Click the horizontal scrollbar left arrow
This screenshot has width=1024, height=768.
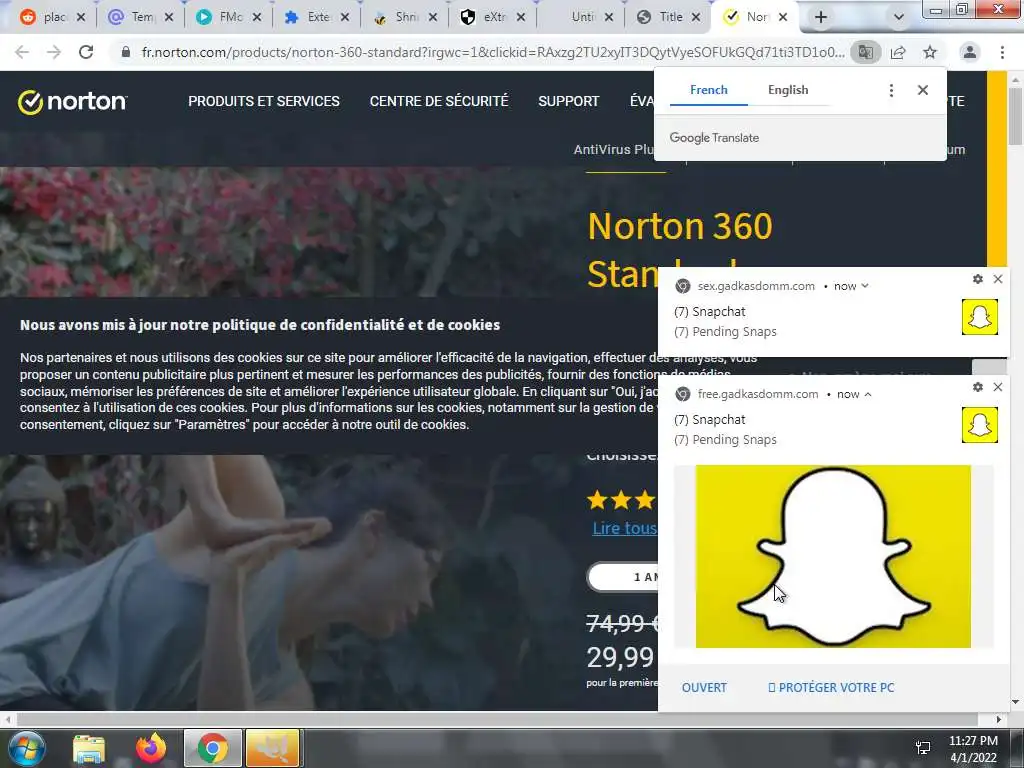(x=7, y=719)
